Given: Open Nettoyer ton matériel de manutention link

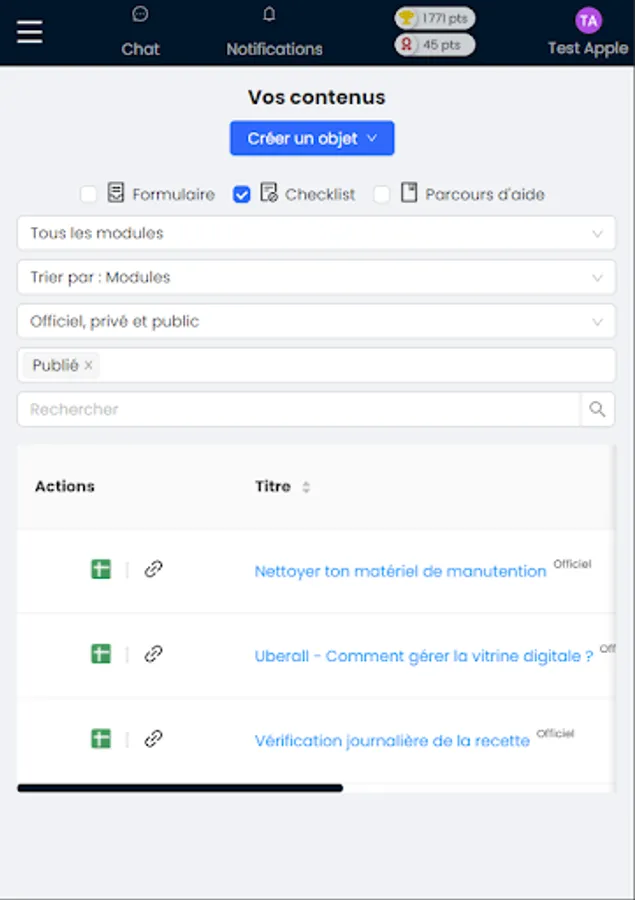Looking at the screenshot, I should [x=400, y=571].
